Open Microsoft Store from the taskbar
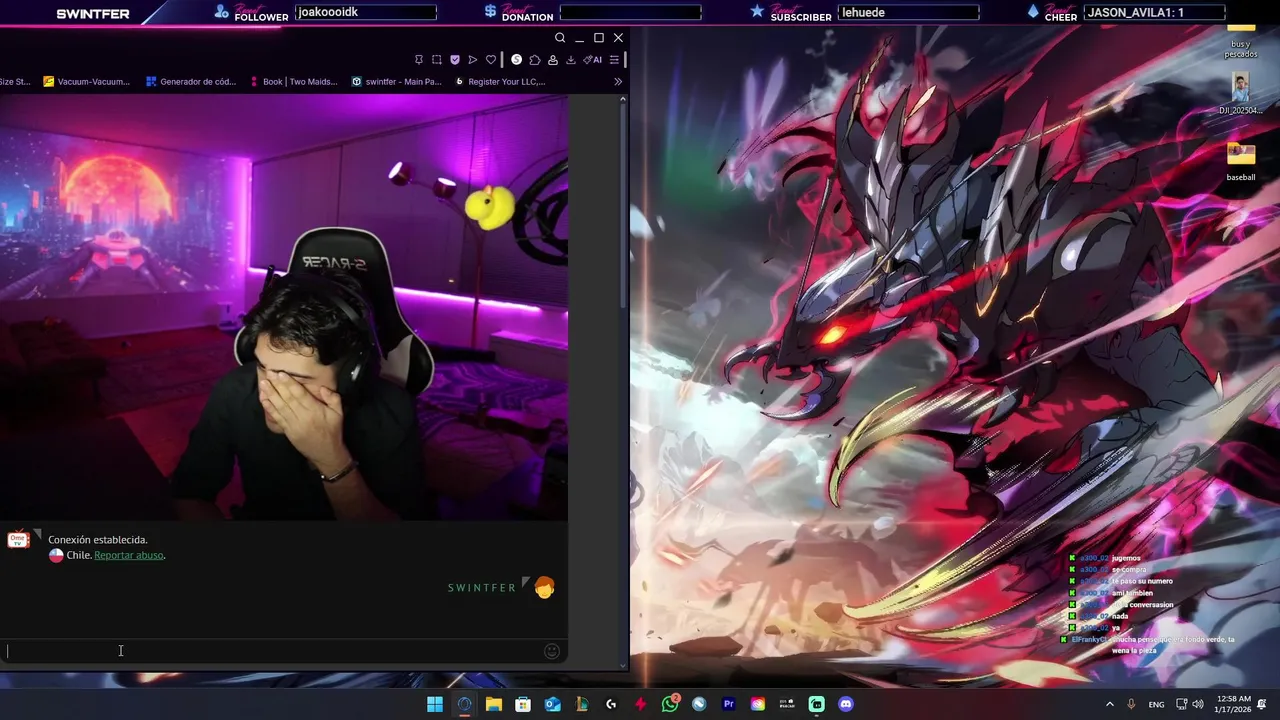Viewport: 1280px width, 720px height. [523, 704]
